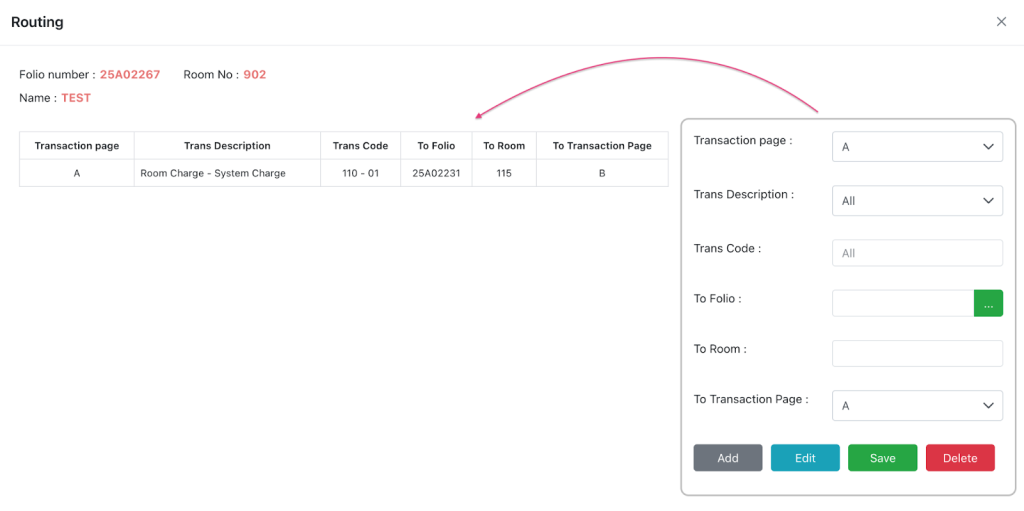This screenshot has height=511, width=1024.
Task: Save the routing with the green Save button
Action: click(882, 458)
